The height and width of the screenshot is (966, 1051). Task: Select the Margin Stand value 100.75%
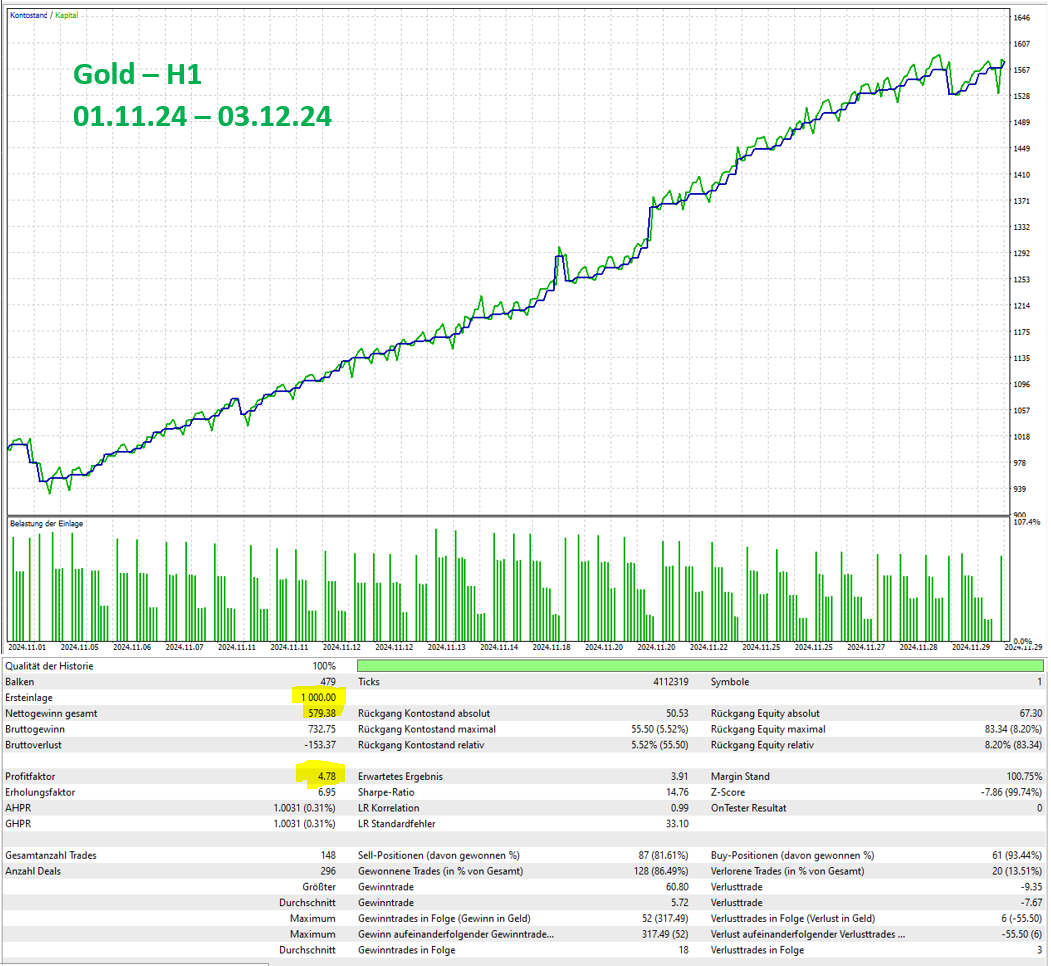[x=1024, y=776]
